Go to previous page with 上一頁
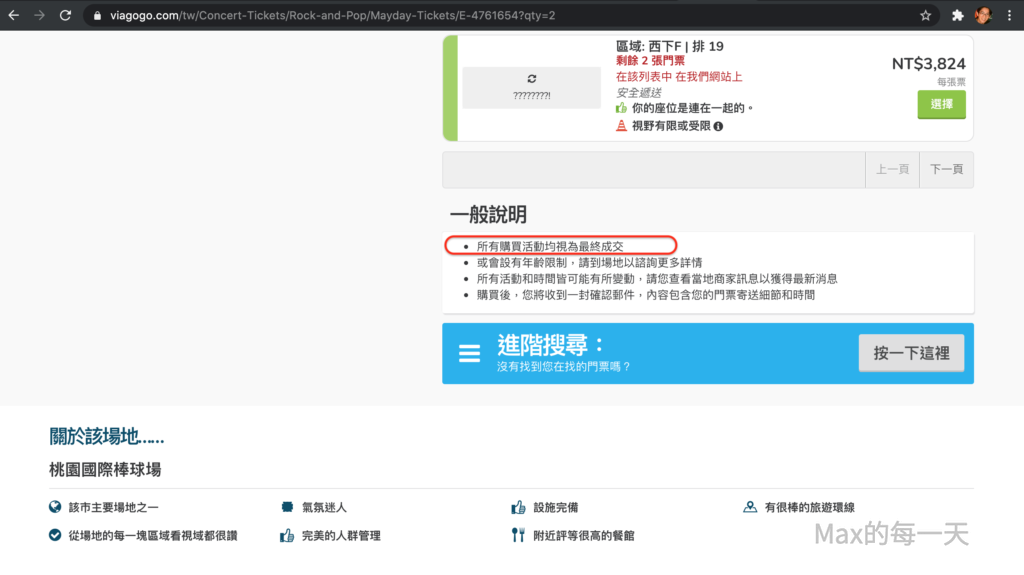This screenshot has height=575, width=1024. coord(892,170)
